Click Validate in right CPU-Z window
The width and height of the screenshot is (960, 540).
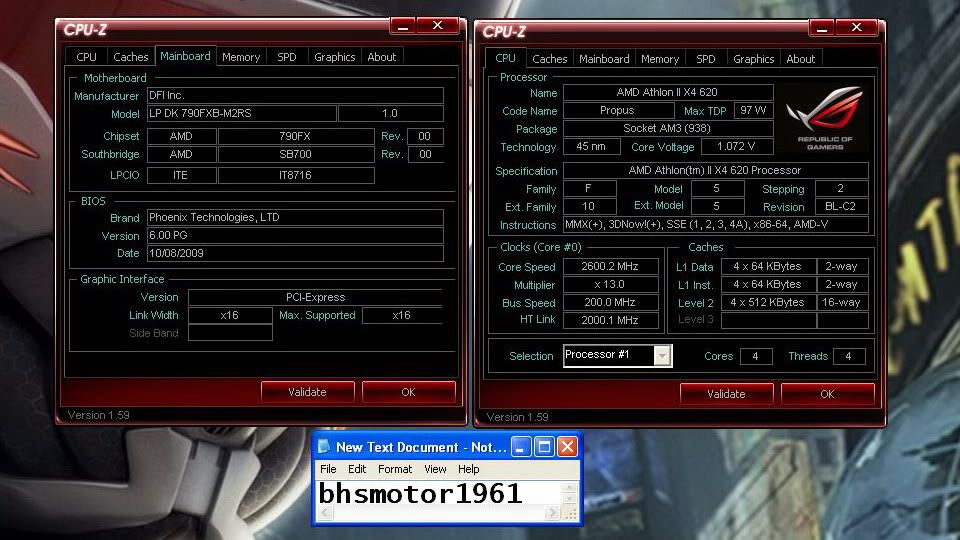[x=726, y=394]
